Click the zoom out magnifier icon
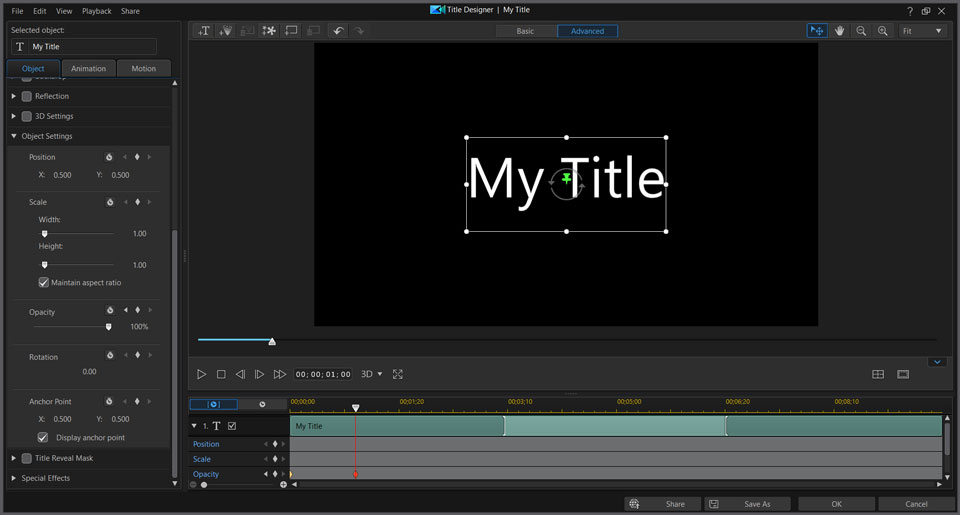 coord(861,31)
